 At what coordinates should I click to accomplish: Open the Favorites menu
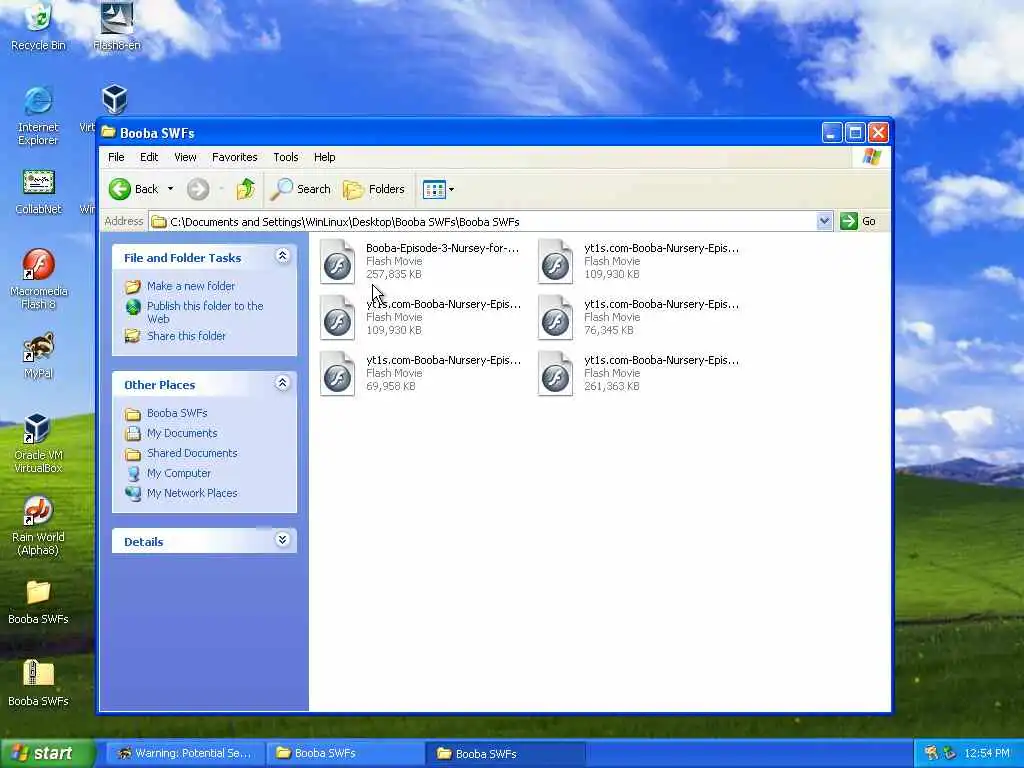coord(234,157)
